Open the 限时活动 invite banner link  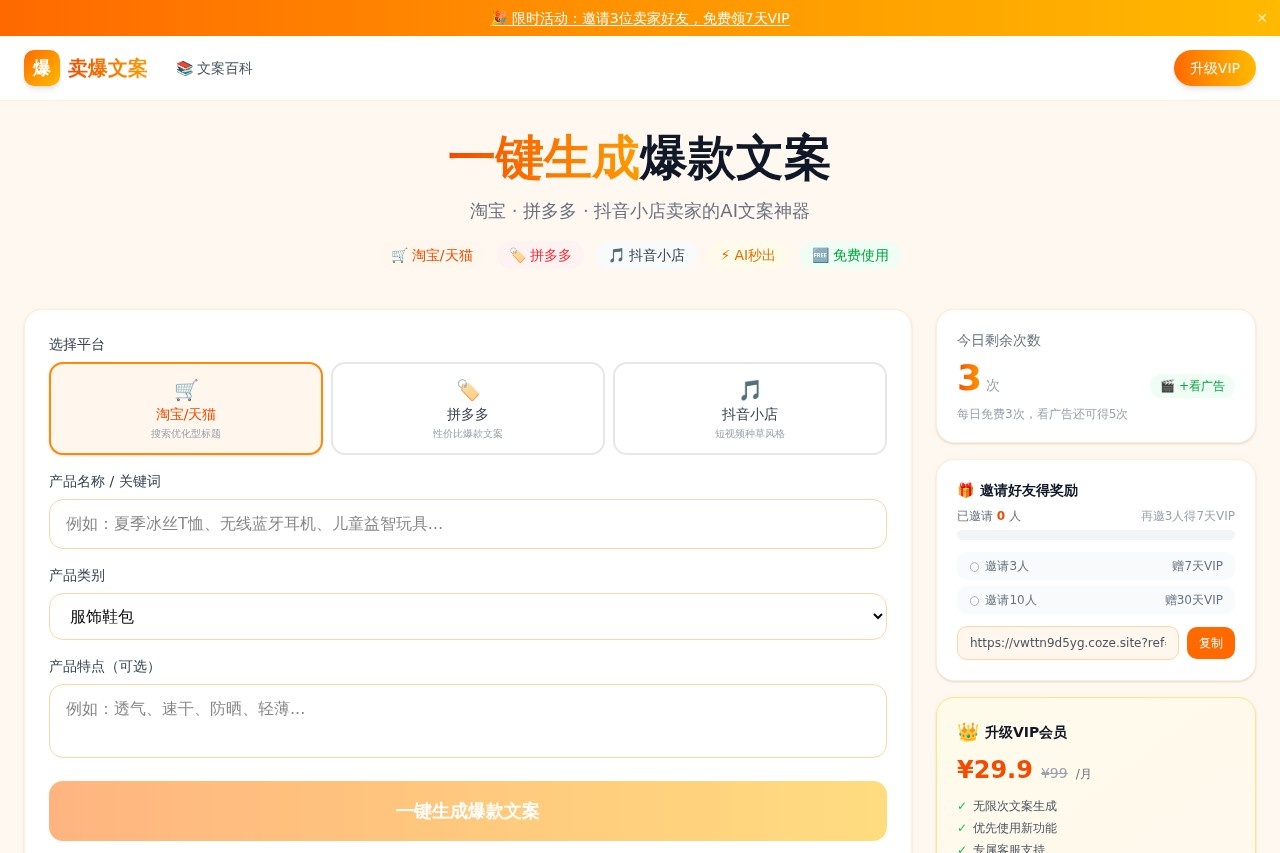tap(640, 18)
